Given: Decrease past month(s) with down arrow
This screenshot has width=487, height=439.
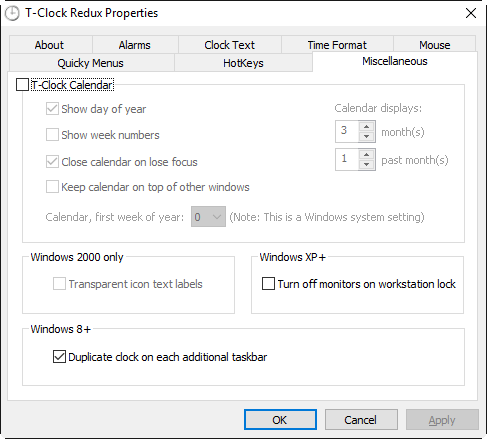Looking at the screenshot, I should 366,164.
